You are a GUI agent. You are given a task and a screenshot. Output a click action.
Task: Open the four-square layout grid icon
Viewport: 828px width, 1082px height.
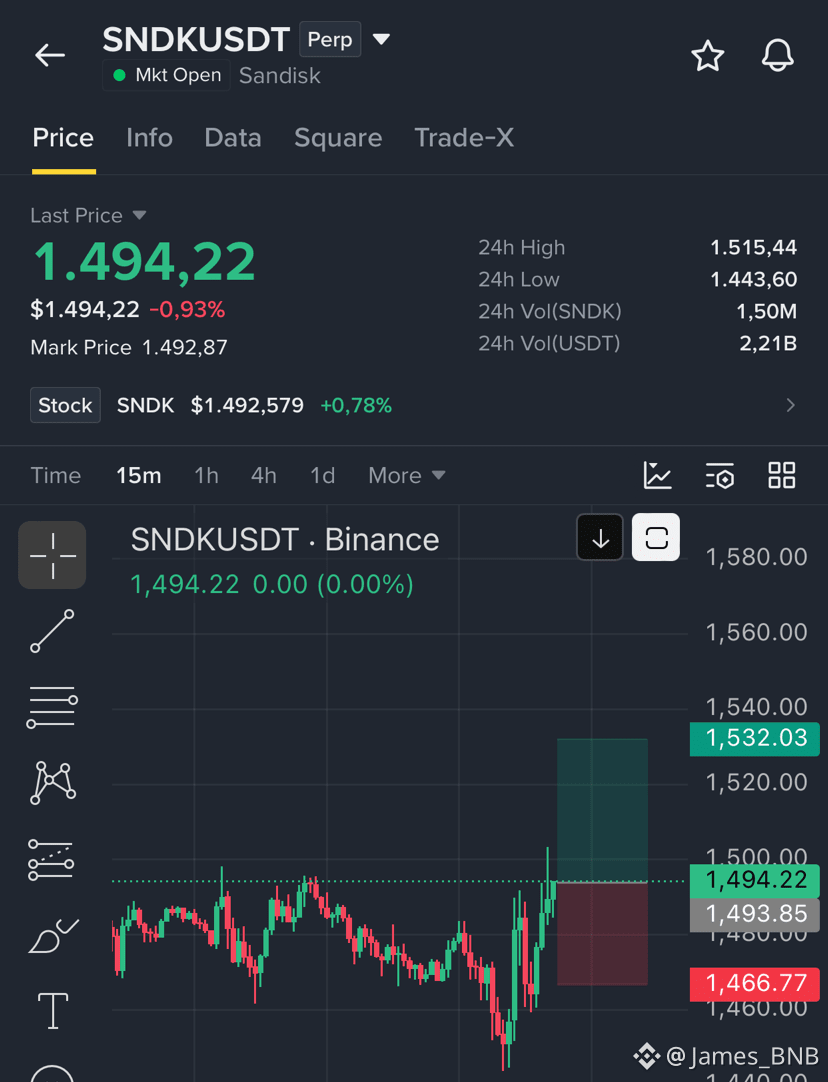(782, 475)
